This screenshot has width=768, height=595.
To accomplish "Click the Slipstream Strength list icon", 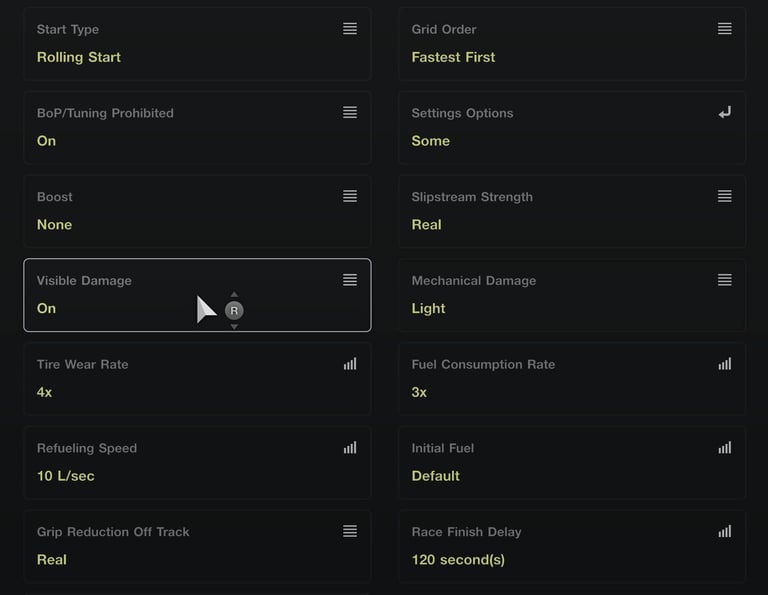I will (725, 197).
